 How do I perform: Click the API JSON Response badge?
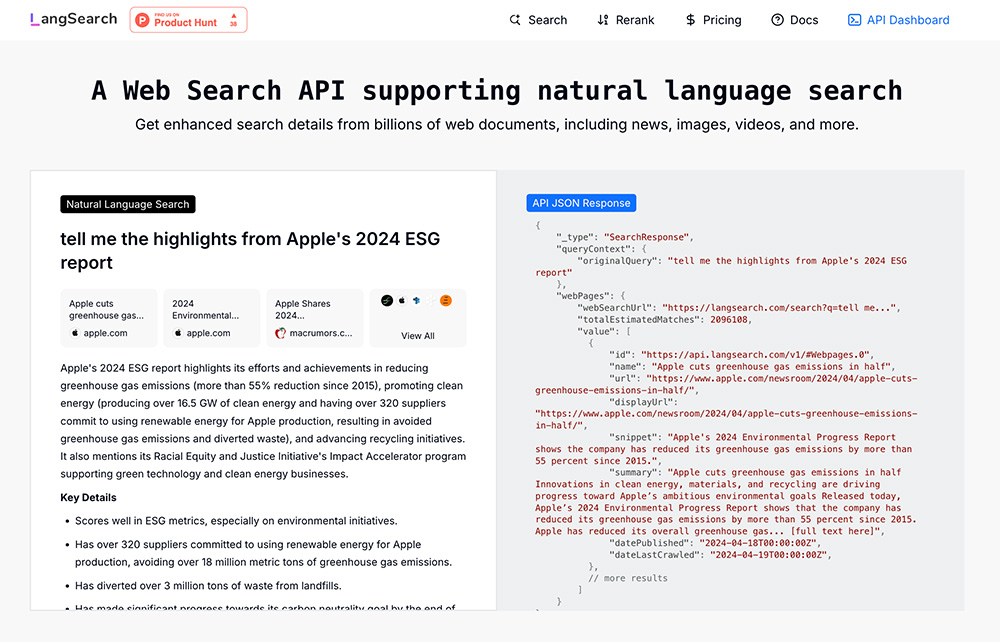tap(581, 203)
